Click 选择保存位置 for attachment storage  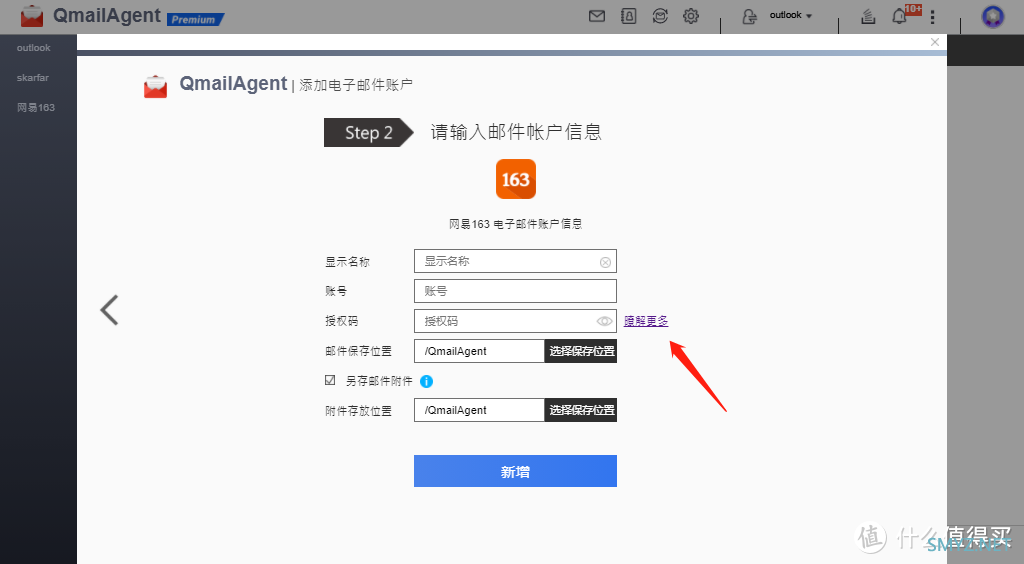581,410
